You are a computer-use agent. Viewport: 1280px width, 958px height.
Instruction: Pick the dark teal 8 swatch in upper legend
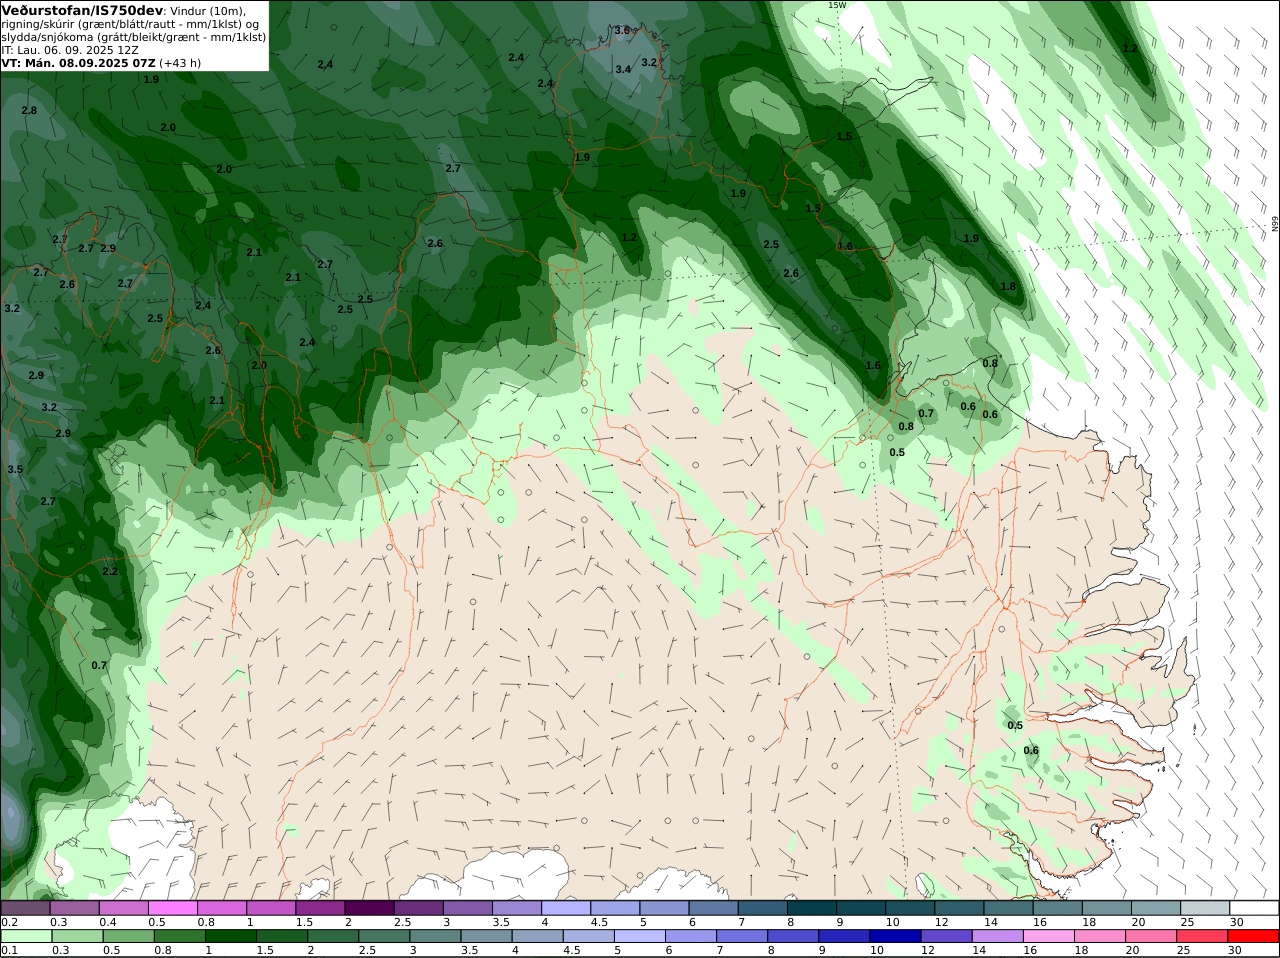[x=811, y=908]
